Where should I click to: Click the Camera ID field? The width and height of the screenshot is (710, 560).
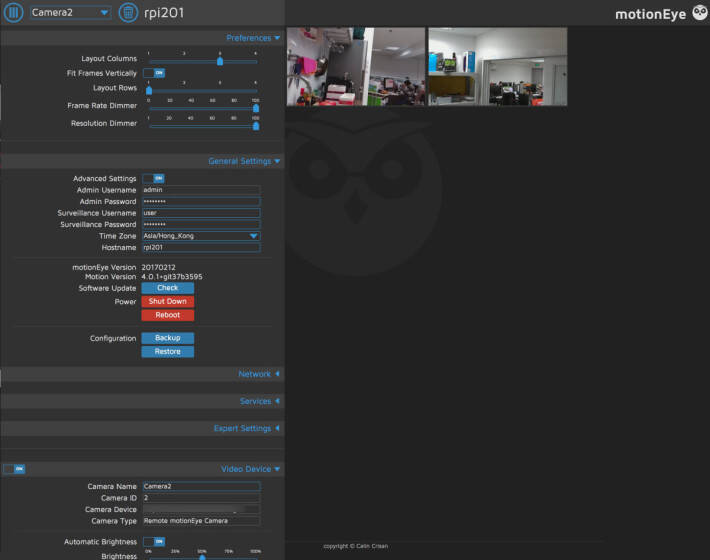coord(201,498)
